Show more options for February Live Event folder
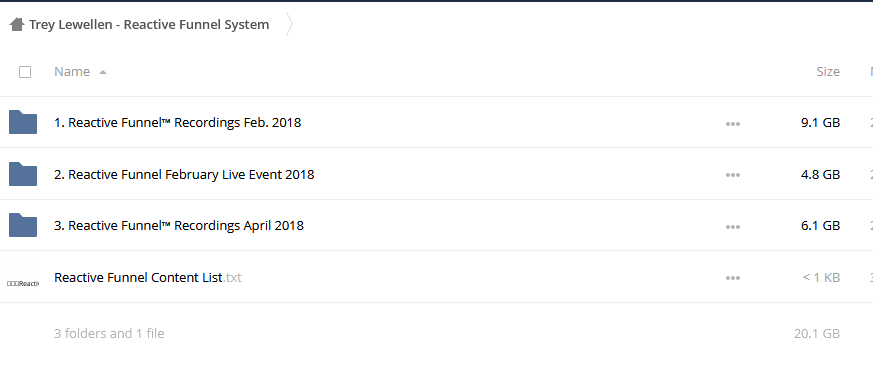Screen dimensions: 873x370 click(733, 175)
